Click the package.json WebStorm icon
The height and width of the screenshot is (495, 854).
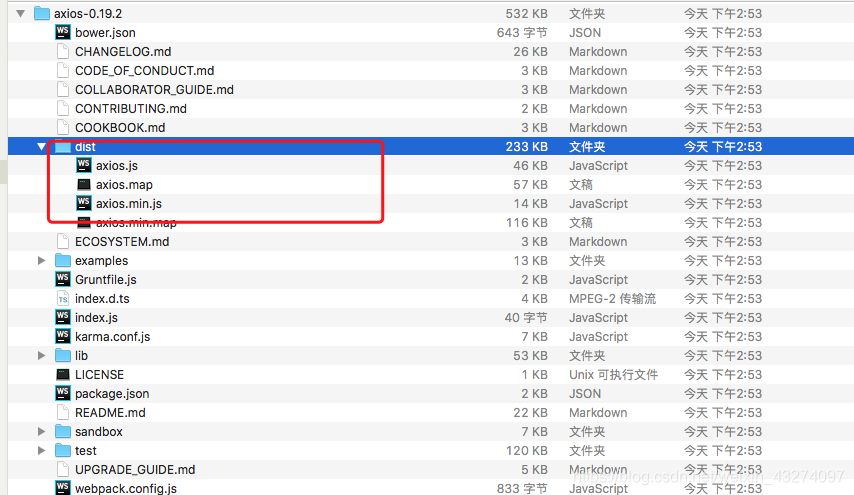(x=63, y=393)
